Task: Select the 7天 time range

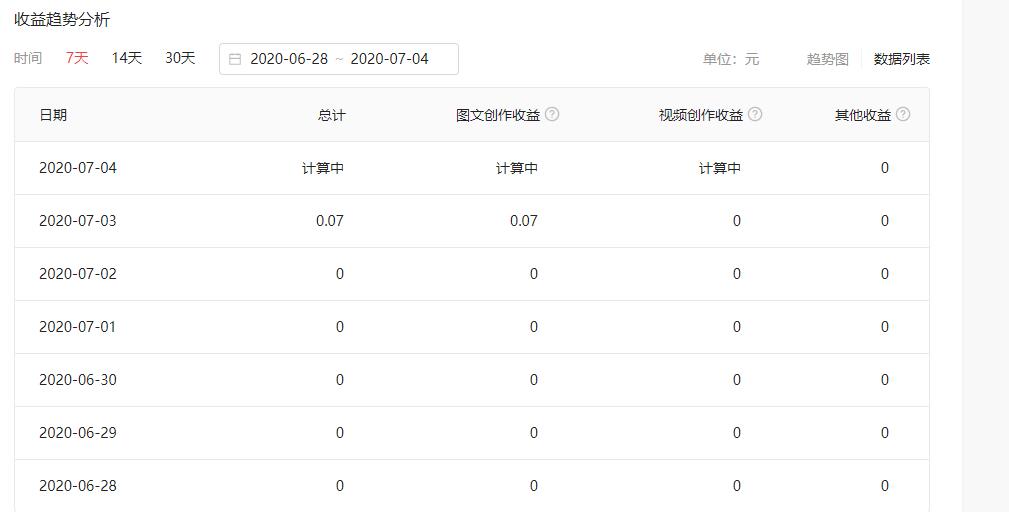Action: (x=77, y=58)
